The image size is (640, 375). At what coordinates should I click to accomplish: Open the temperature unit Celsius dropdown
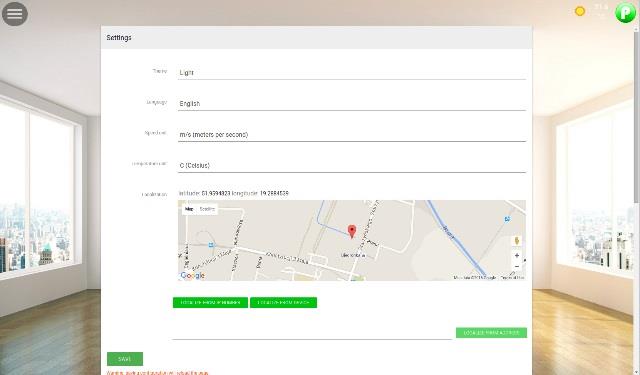[352, 166]
